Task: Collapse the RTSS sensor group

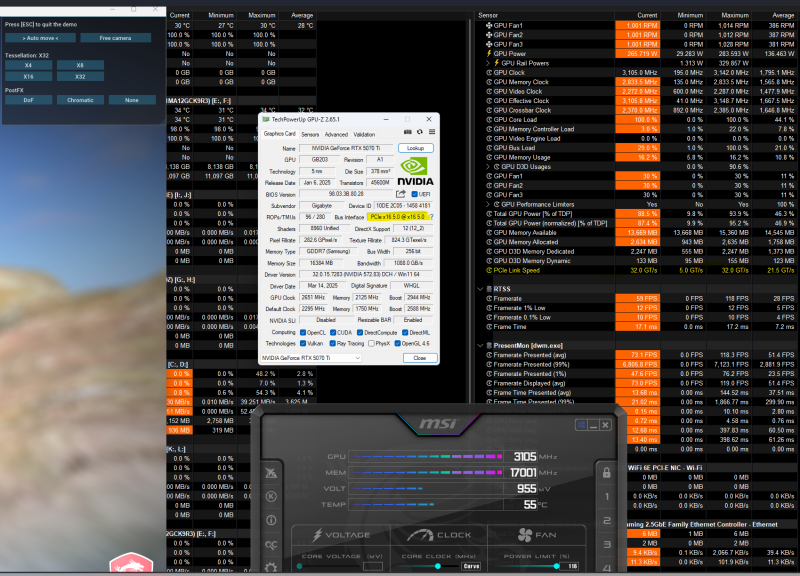Action: 480,289
